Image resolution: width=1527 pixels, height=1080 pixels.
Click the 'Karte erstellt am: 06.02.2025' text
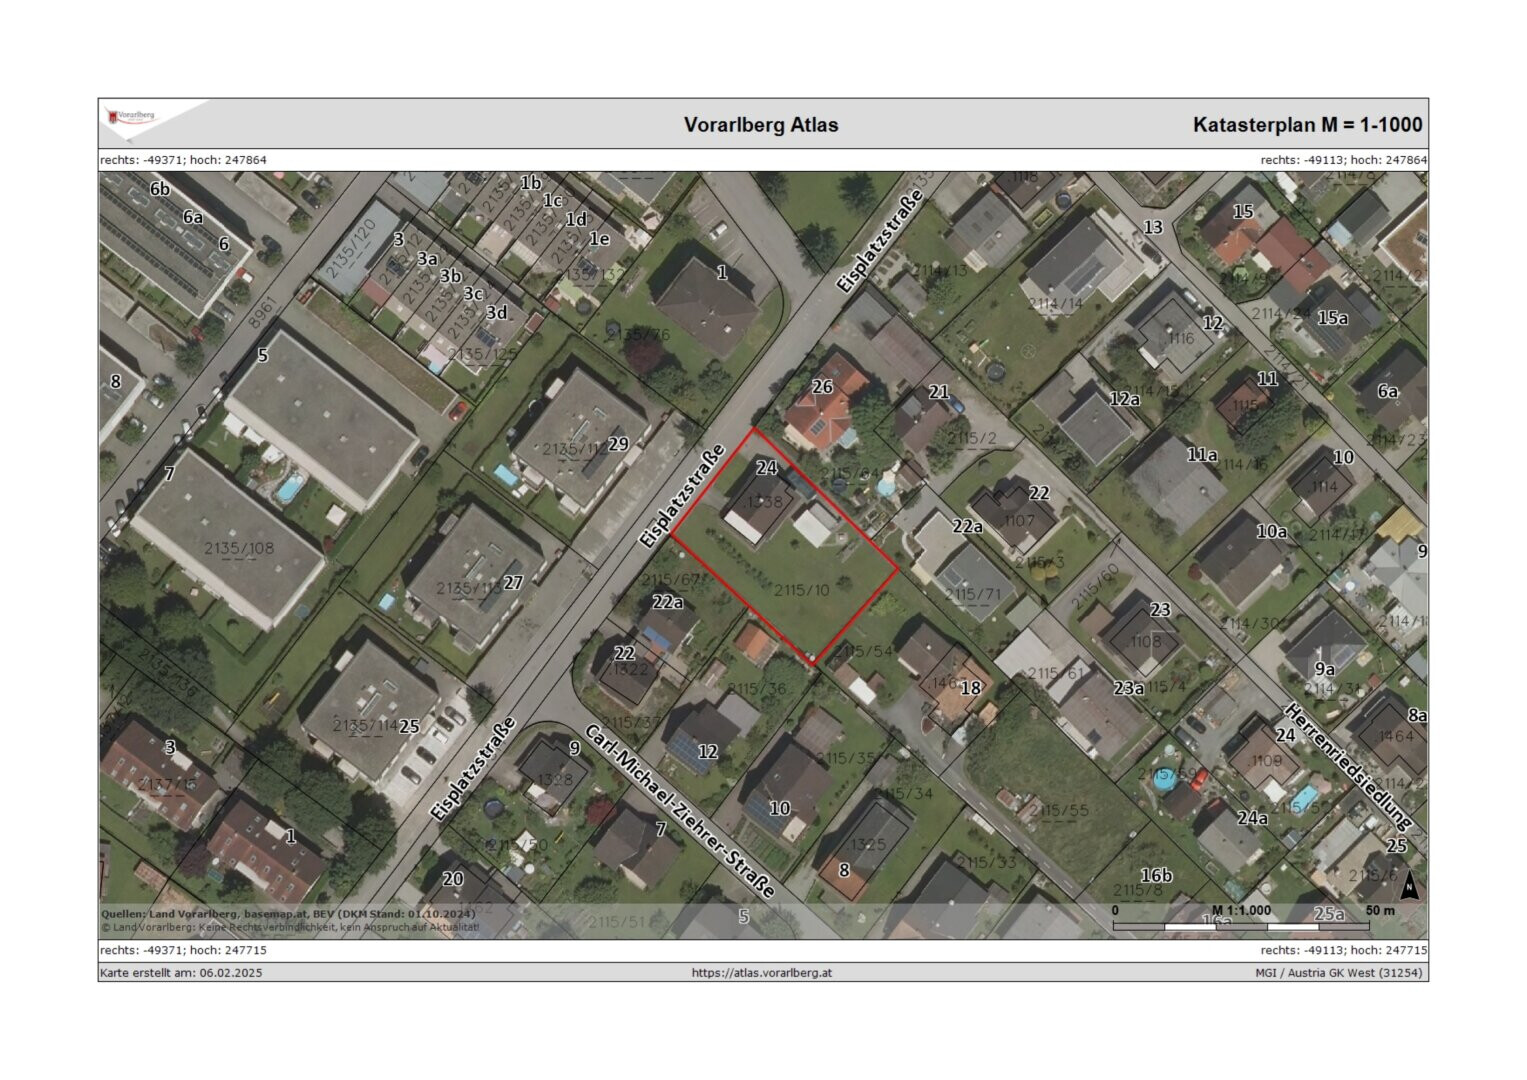tap(181, 972)
